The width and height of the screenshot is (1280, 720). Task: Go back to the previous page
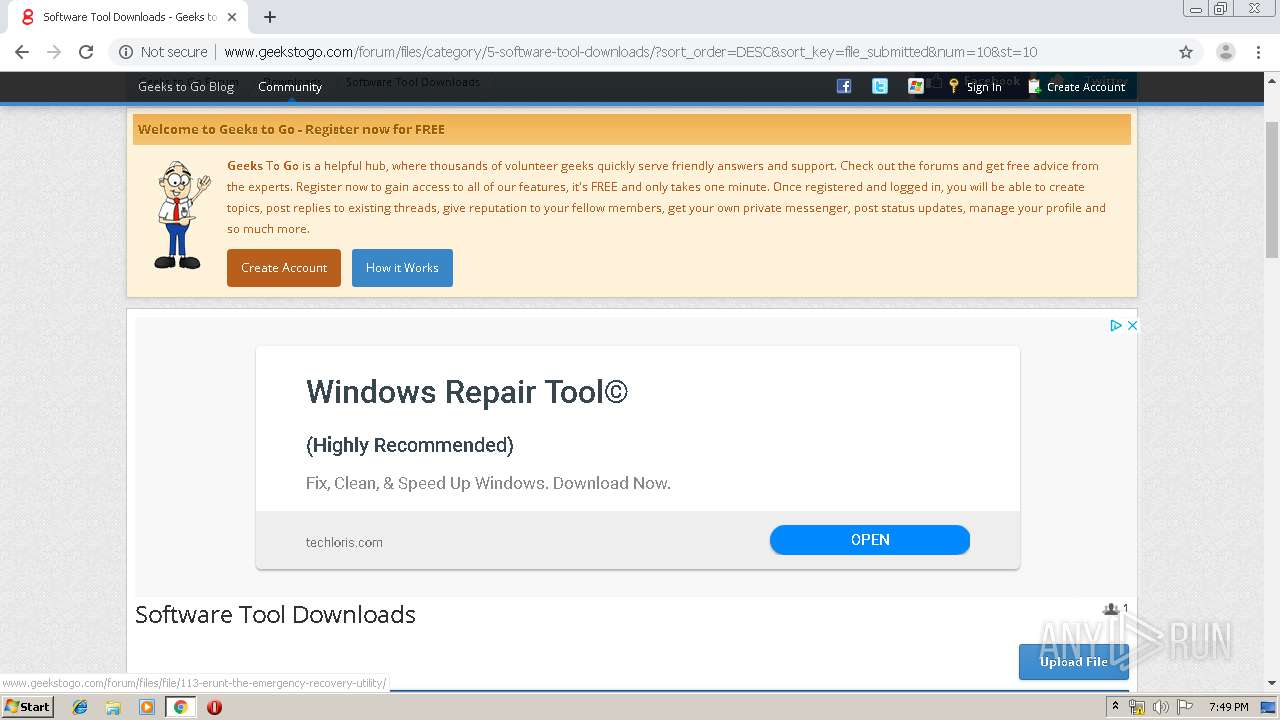tap(22, 52)
